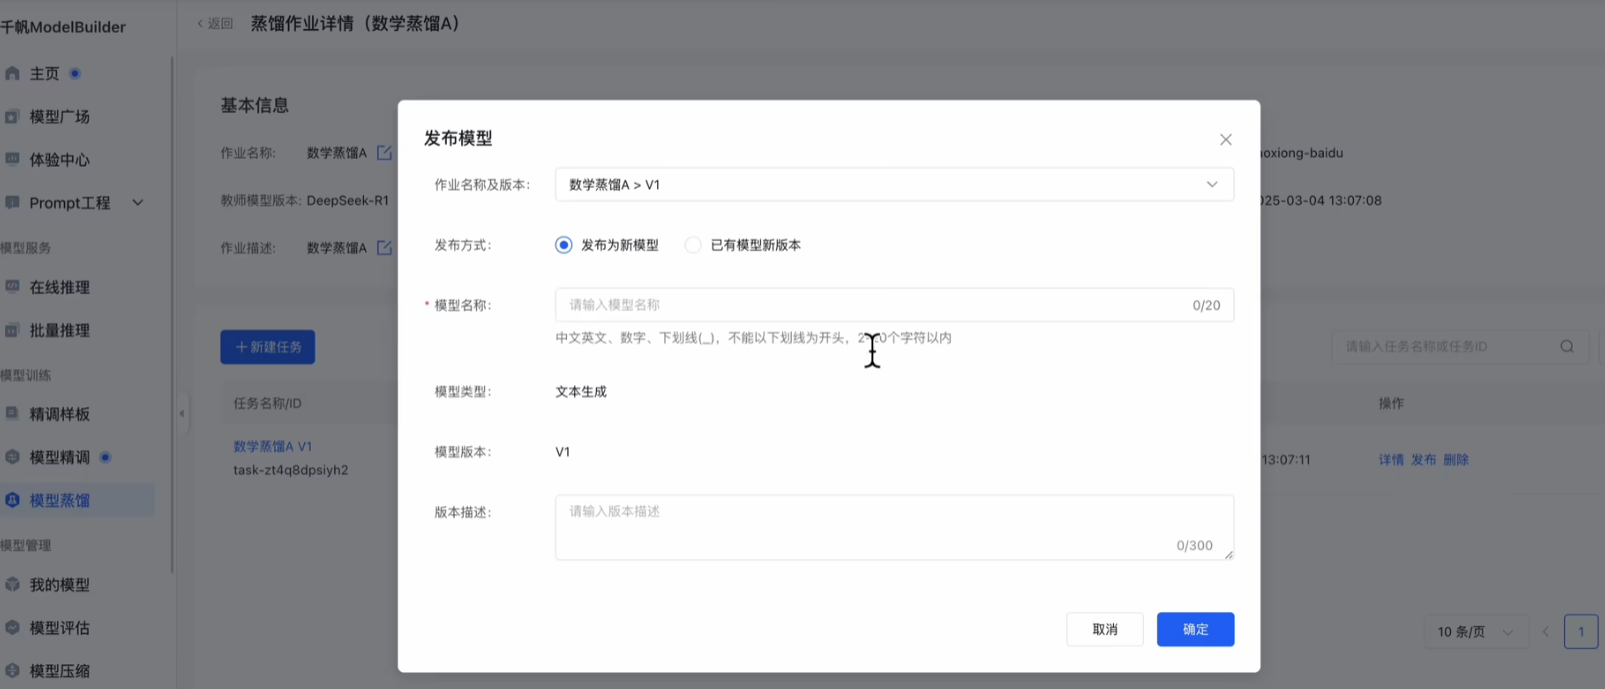Open 模型评估 menu item
The height and width of the screenshot is (689, 1605).
(60, 628)
